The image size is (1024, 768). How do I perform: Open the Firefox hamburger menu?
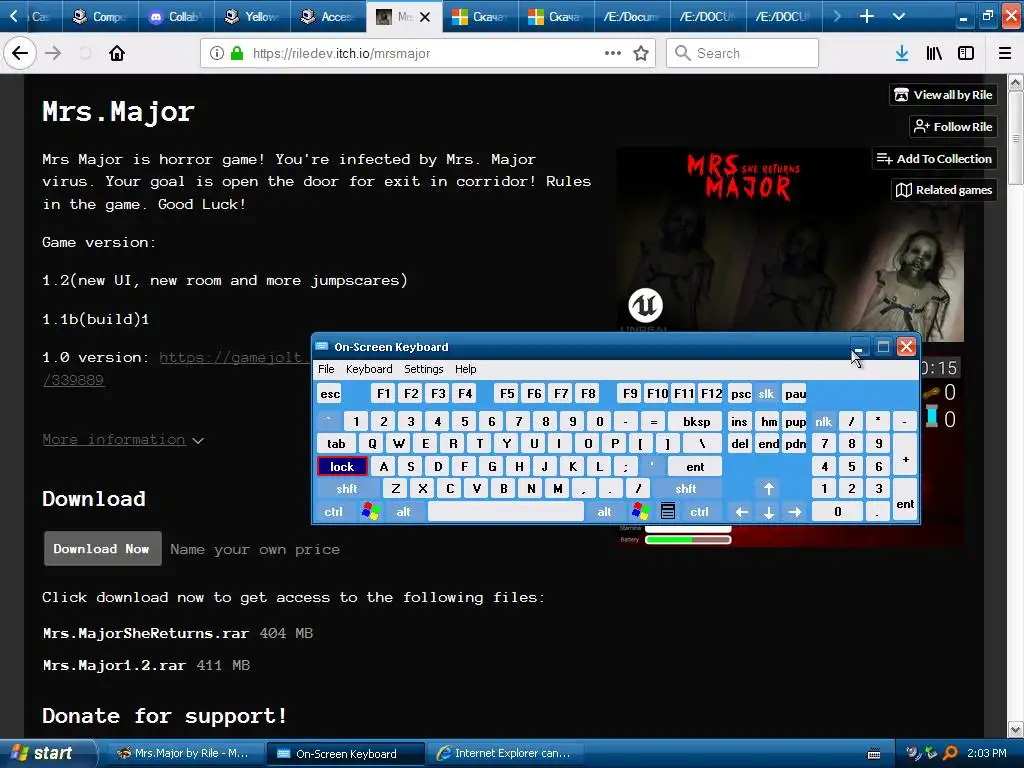click(1005, 53)
